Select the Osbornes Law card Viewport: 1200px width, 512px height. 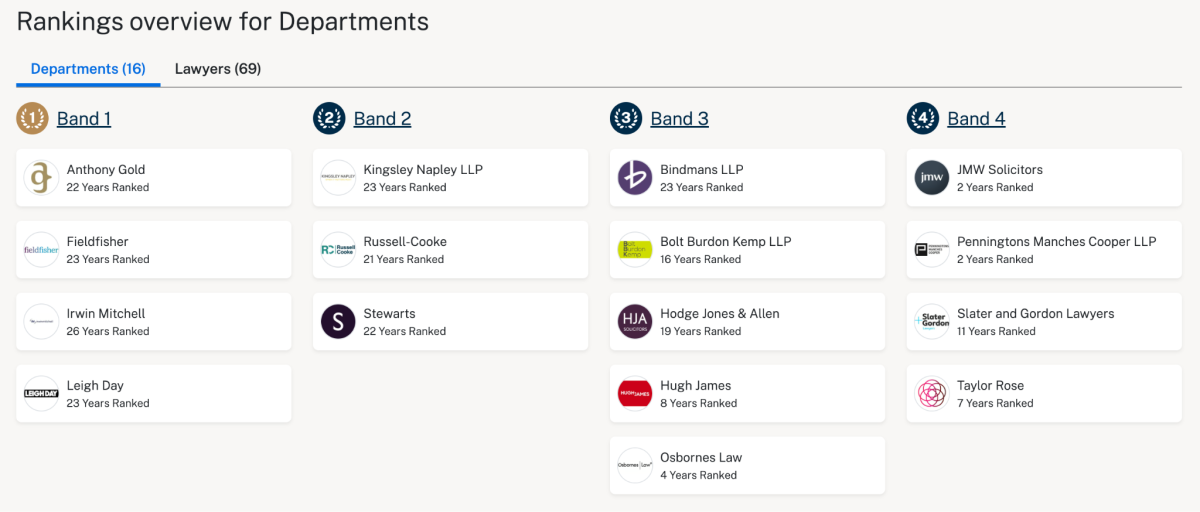(x=747, y=466)
